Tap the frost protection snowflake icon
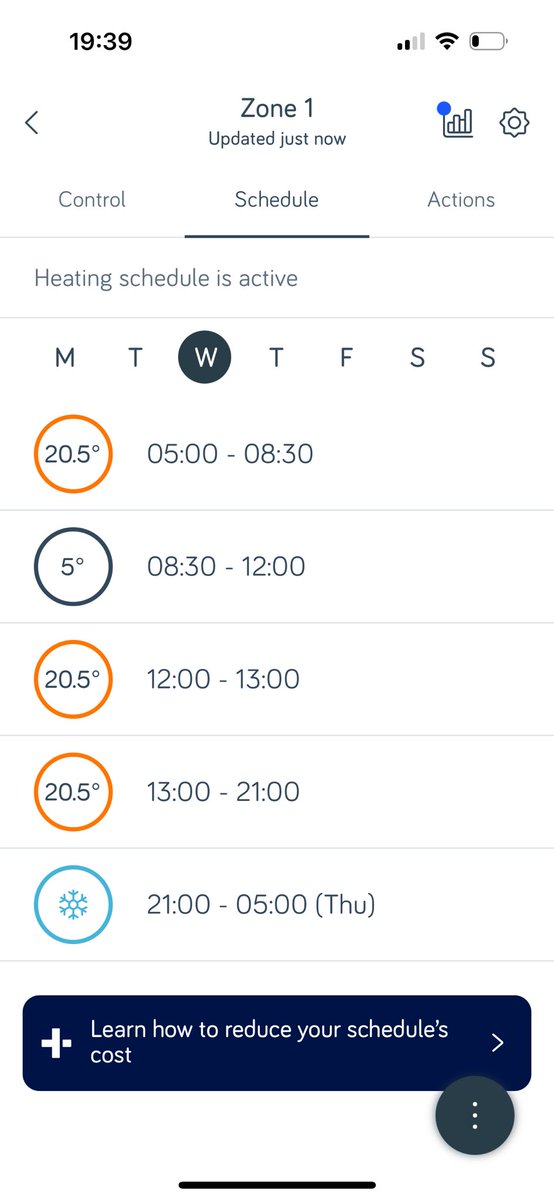 click(73, 906)
